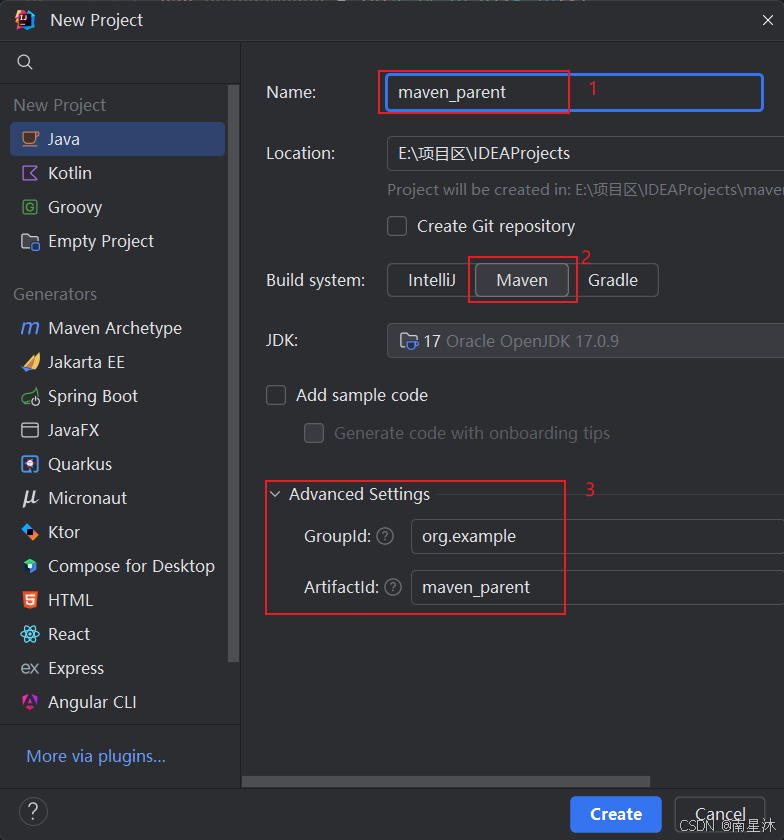Image resolution: width=784 pixels, height=840 pixels.
Task: Close the New Project dialog
Action: 768,20
